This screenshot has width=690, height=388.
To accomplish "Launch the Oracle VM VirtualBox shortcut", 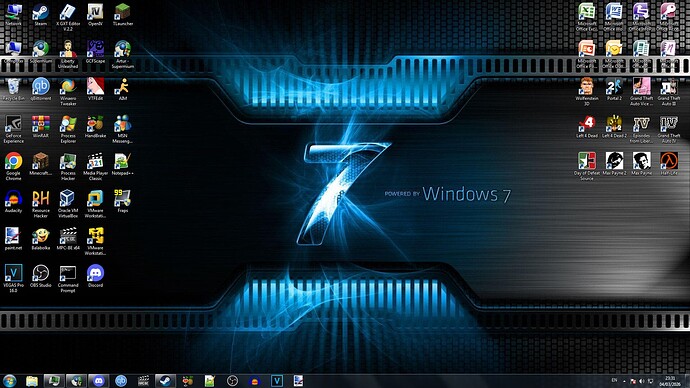I will pyautogui.click(x=68, y=204).
